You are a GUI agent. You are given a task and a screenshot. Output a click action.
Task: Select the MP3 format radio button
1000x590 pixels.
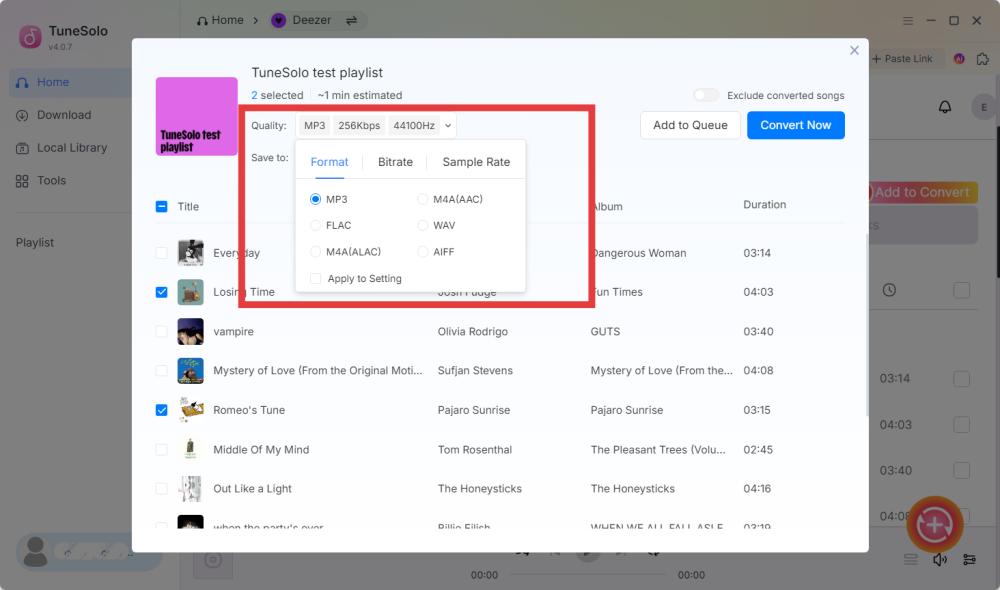pos(315,199)
